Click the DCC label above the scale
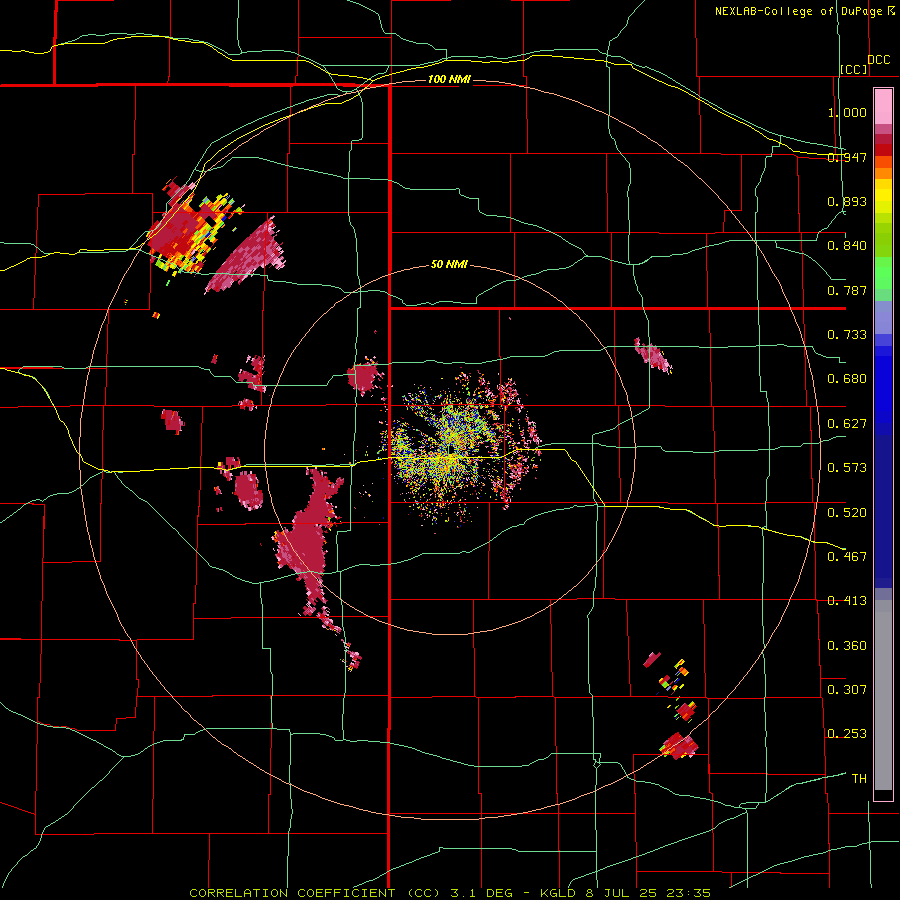The width and height of the screenshot is (900, 900). 879,60
